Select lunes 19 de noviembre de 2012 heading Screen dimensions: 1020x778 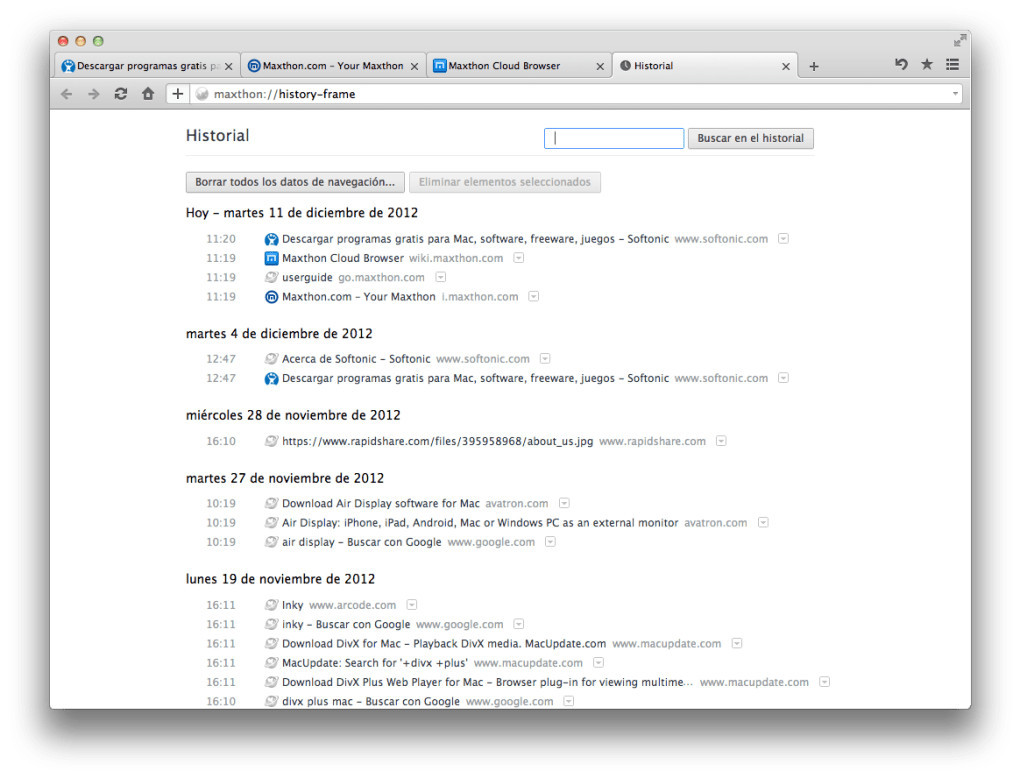280,579
